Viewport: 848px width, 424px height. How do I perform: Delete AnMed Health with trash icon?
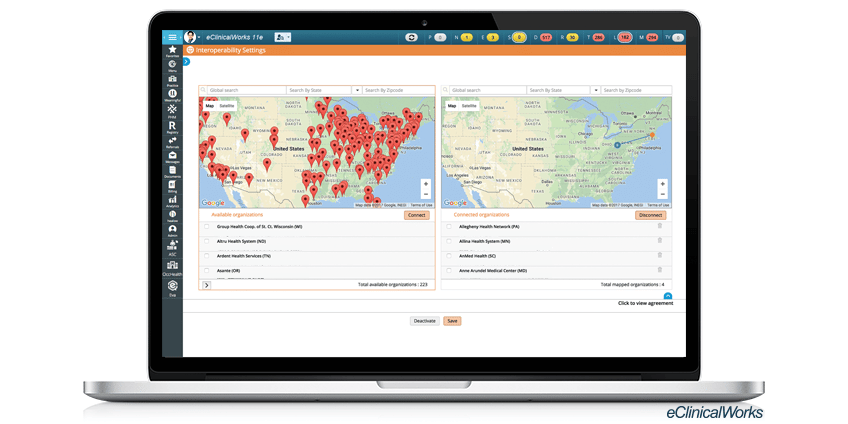point(659,255)
